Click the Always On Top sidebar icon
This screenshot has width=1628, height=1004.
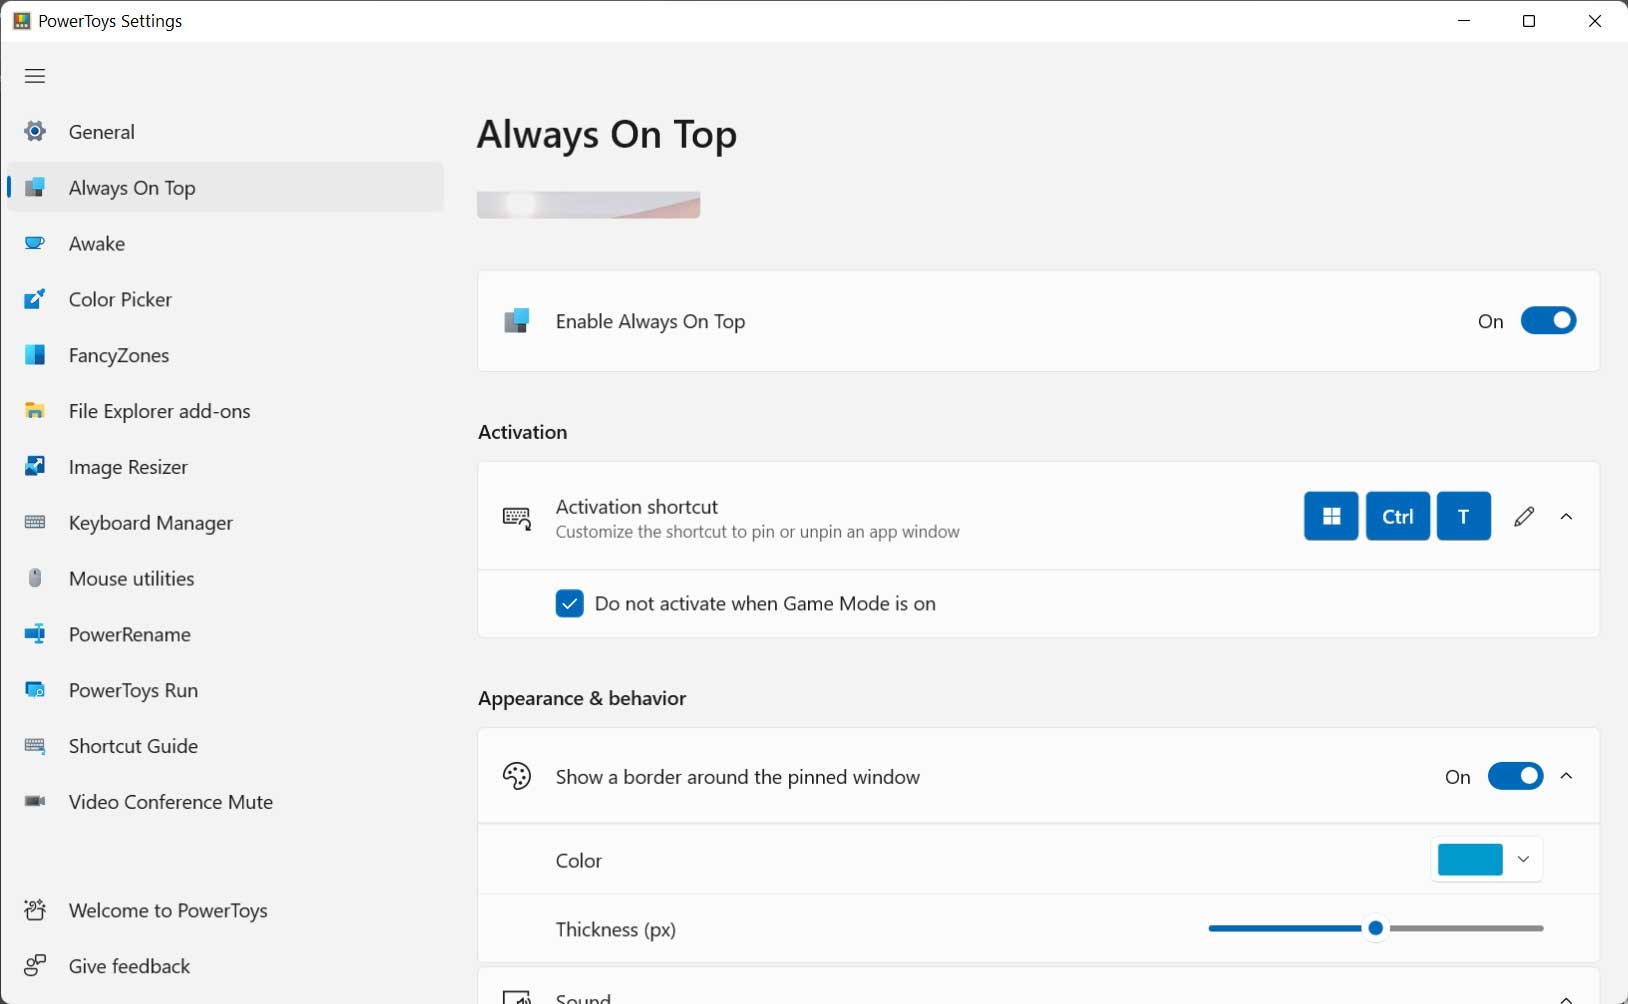coord(35,187)
